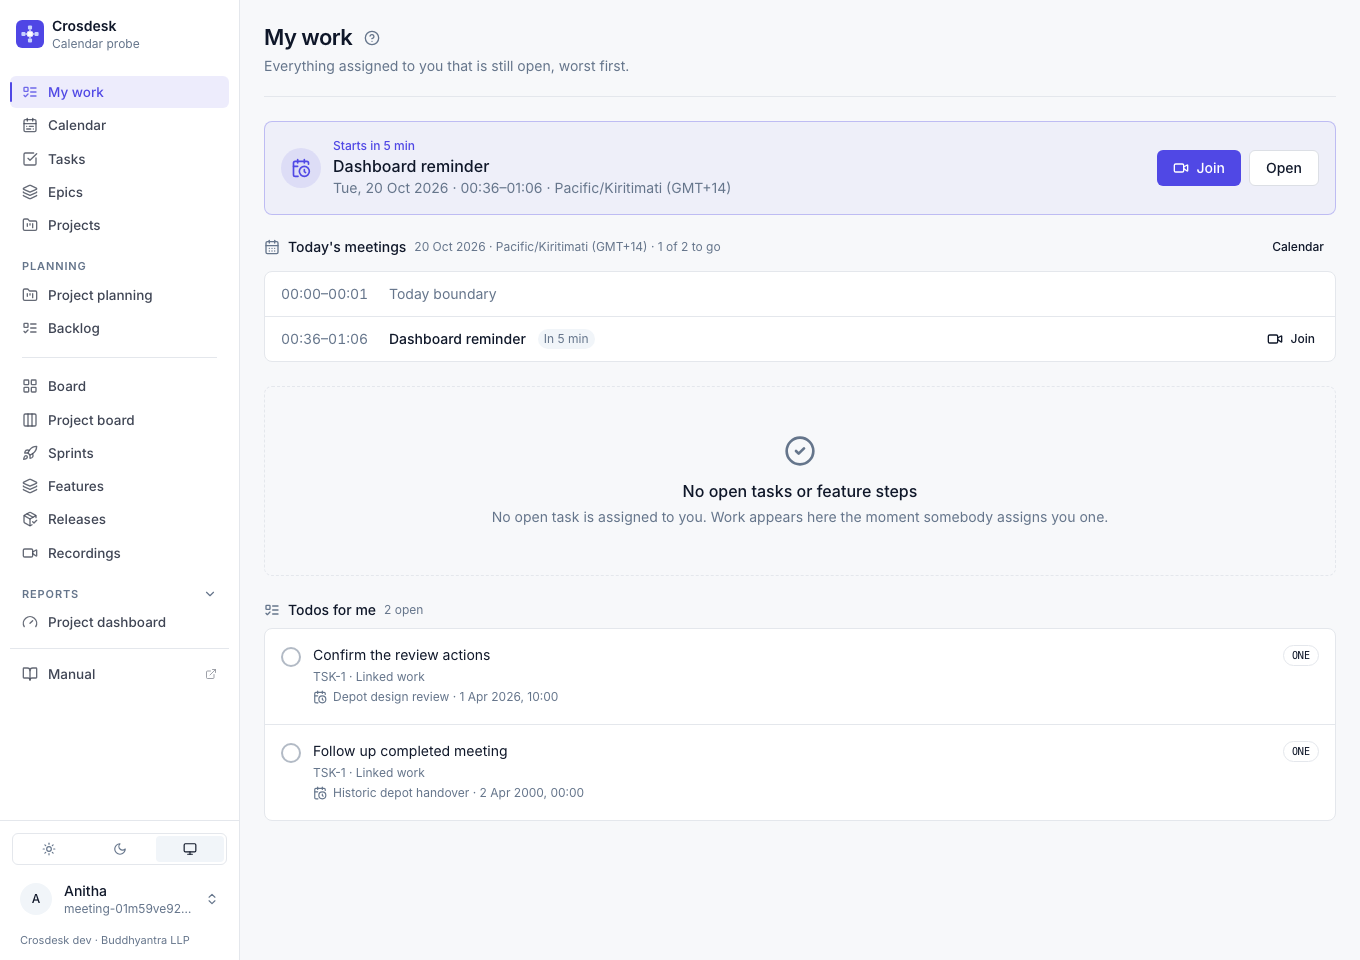The image size is (1360, 960).
Task: Collapse the Reports section
Action: tap(210, 594)
